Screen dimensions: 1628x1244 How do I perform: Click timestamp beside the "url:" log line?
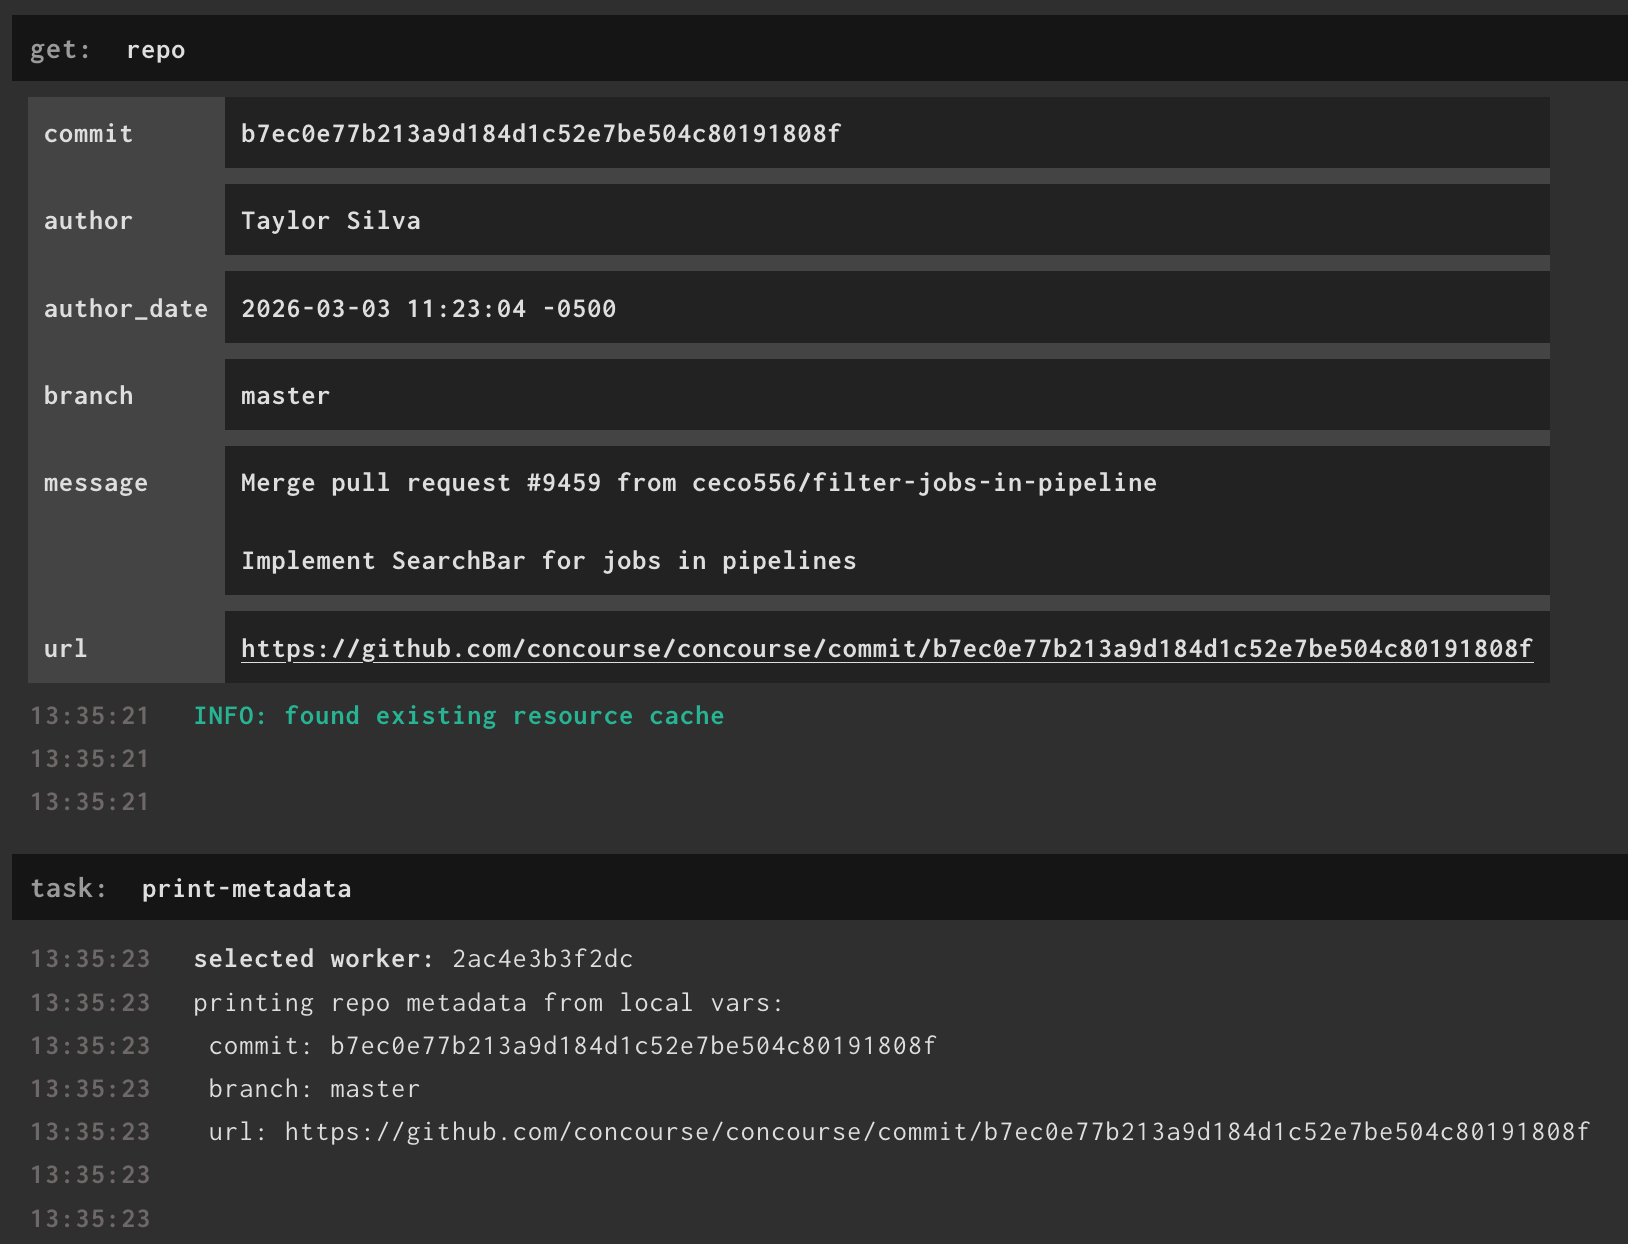point(90,1132)
